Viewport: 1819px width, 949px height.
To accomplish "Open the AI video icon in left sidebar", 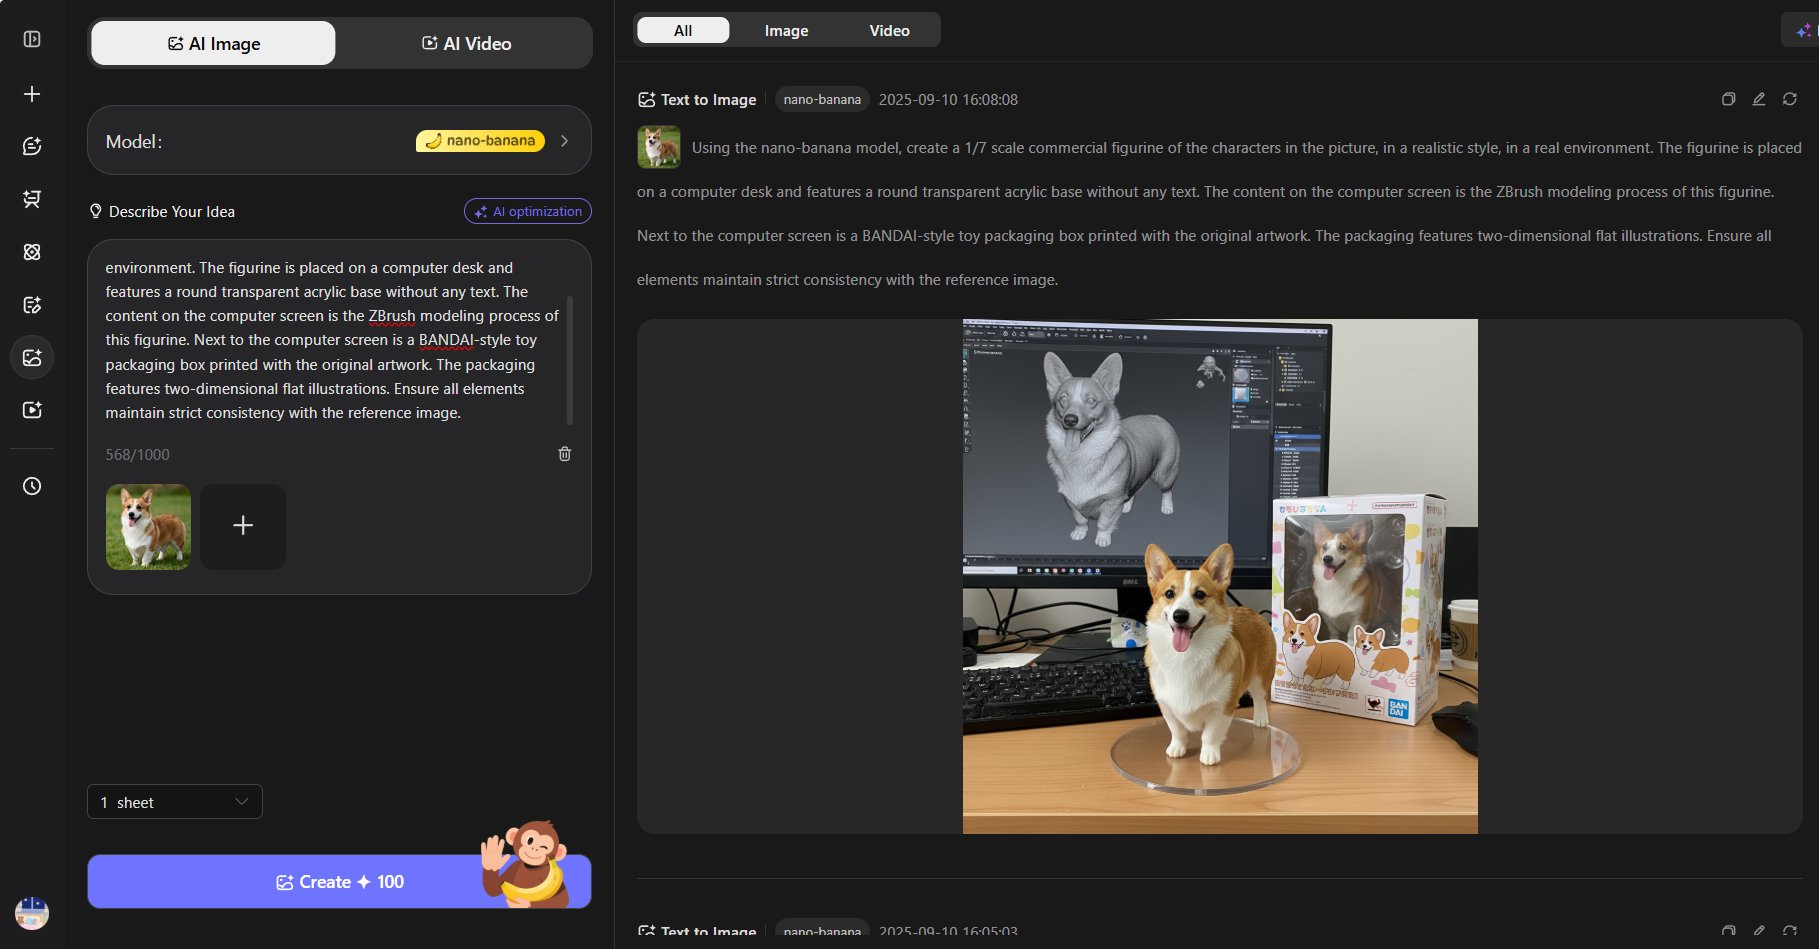I will (32, 410).
